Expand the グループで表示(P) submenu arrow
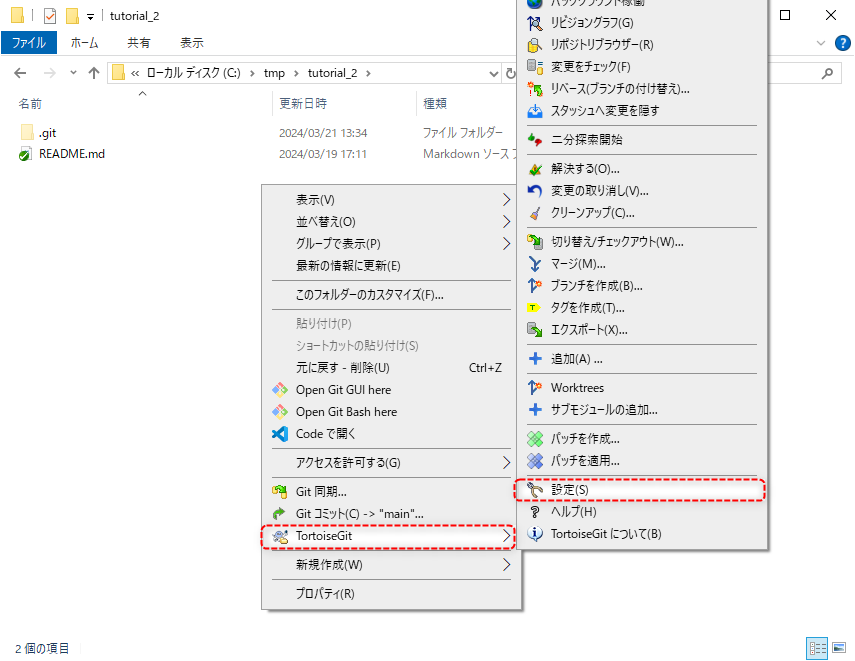The width and height of the screenshot is (855, 661). (x=506, y=243)
